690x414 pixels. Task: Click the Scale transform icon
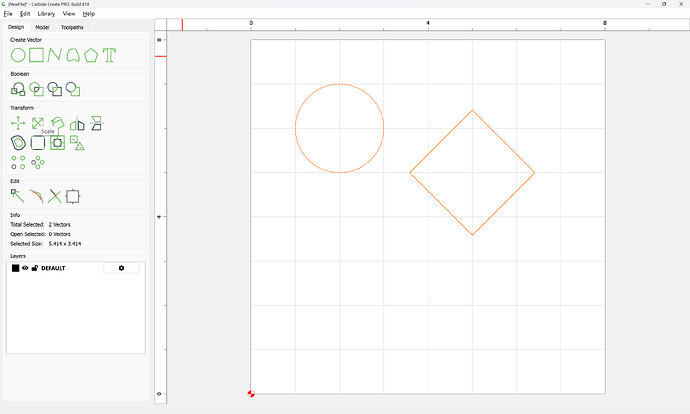coord(37,124)
